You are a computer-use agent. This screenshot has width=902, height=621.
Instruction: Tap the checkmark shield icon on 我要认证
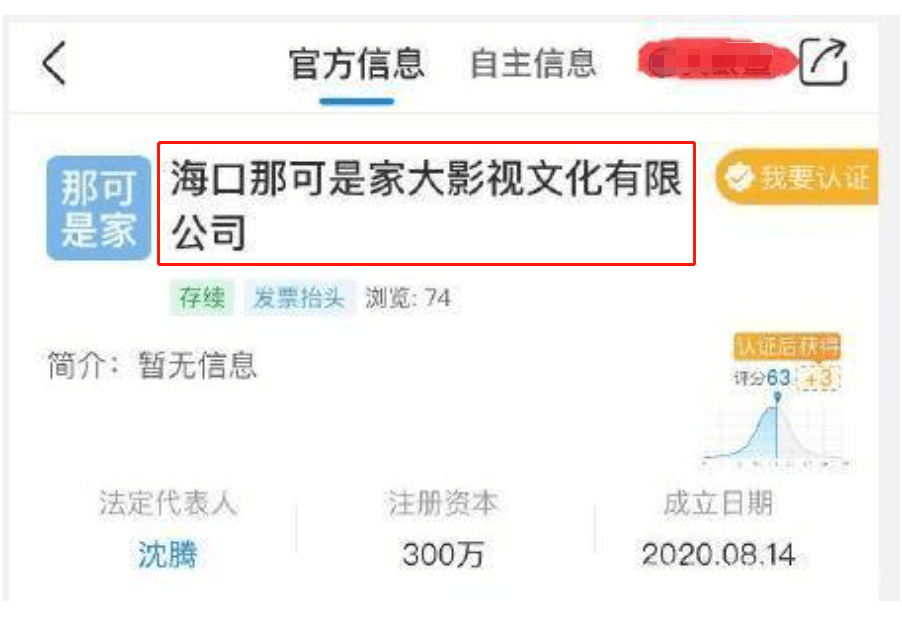739,177
